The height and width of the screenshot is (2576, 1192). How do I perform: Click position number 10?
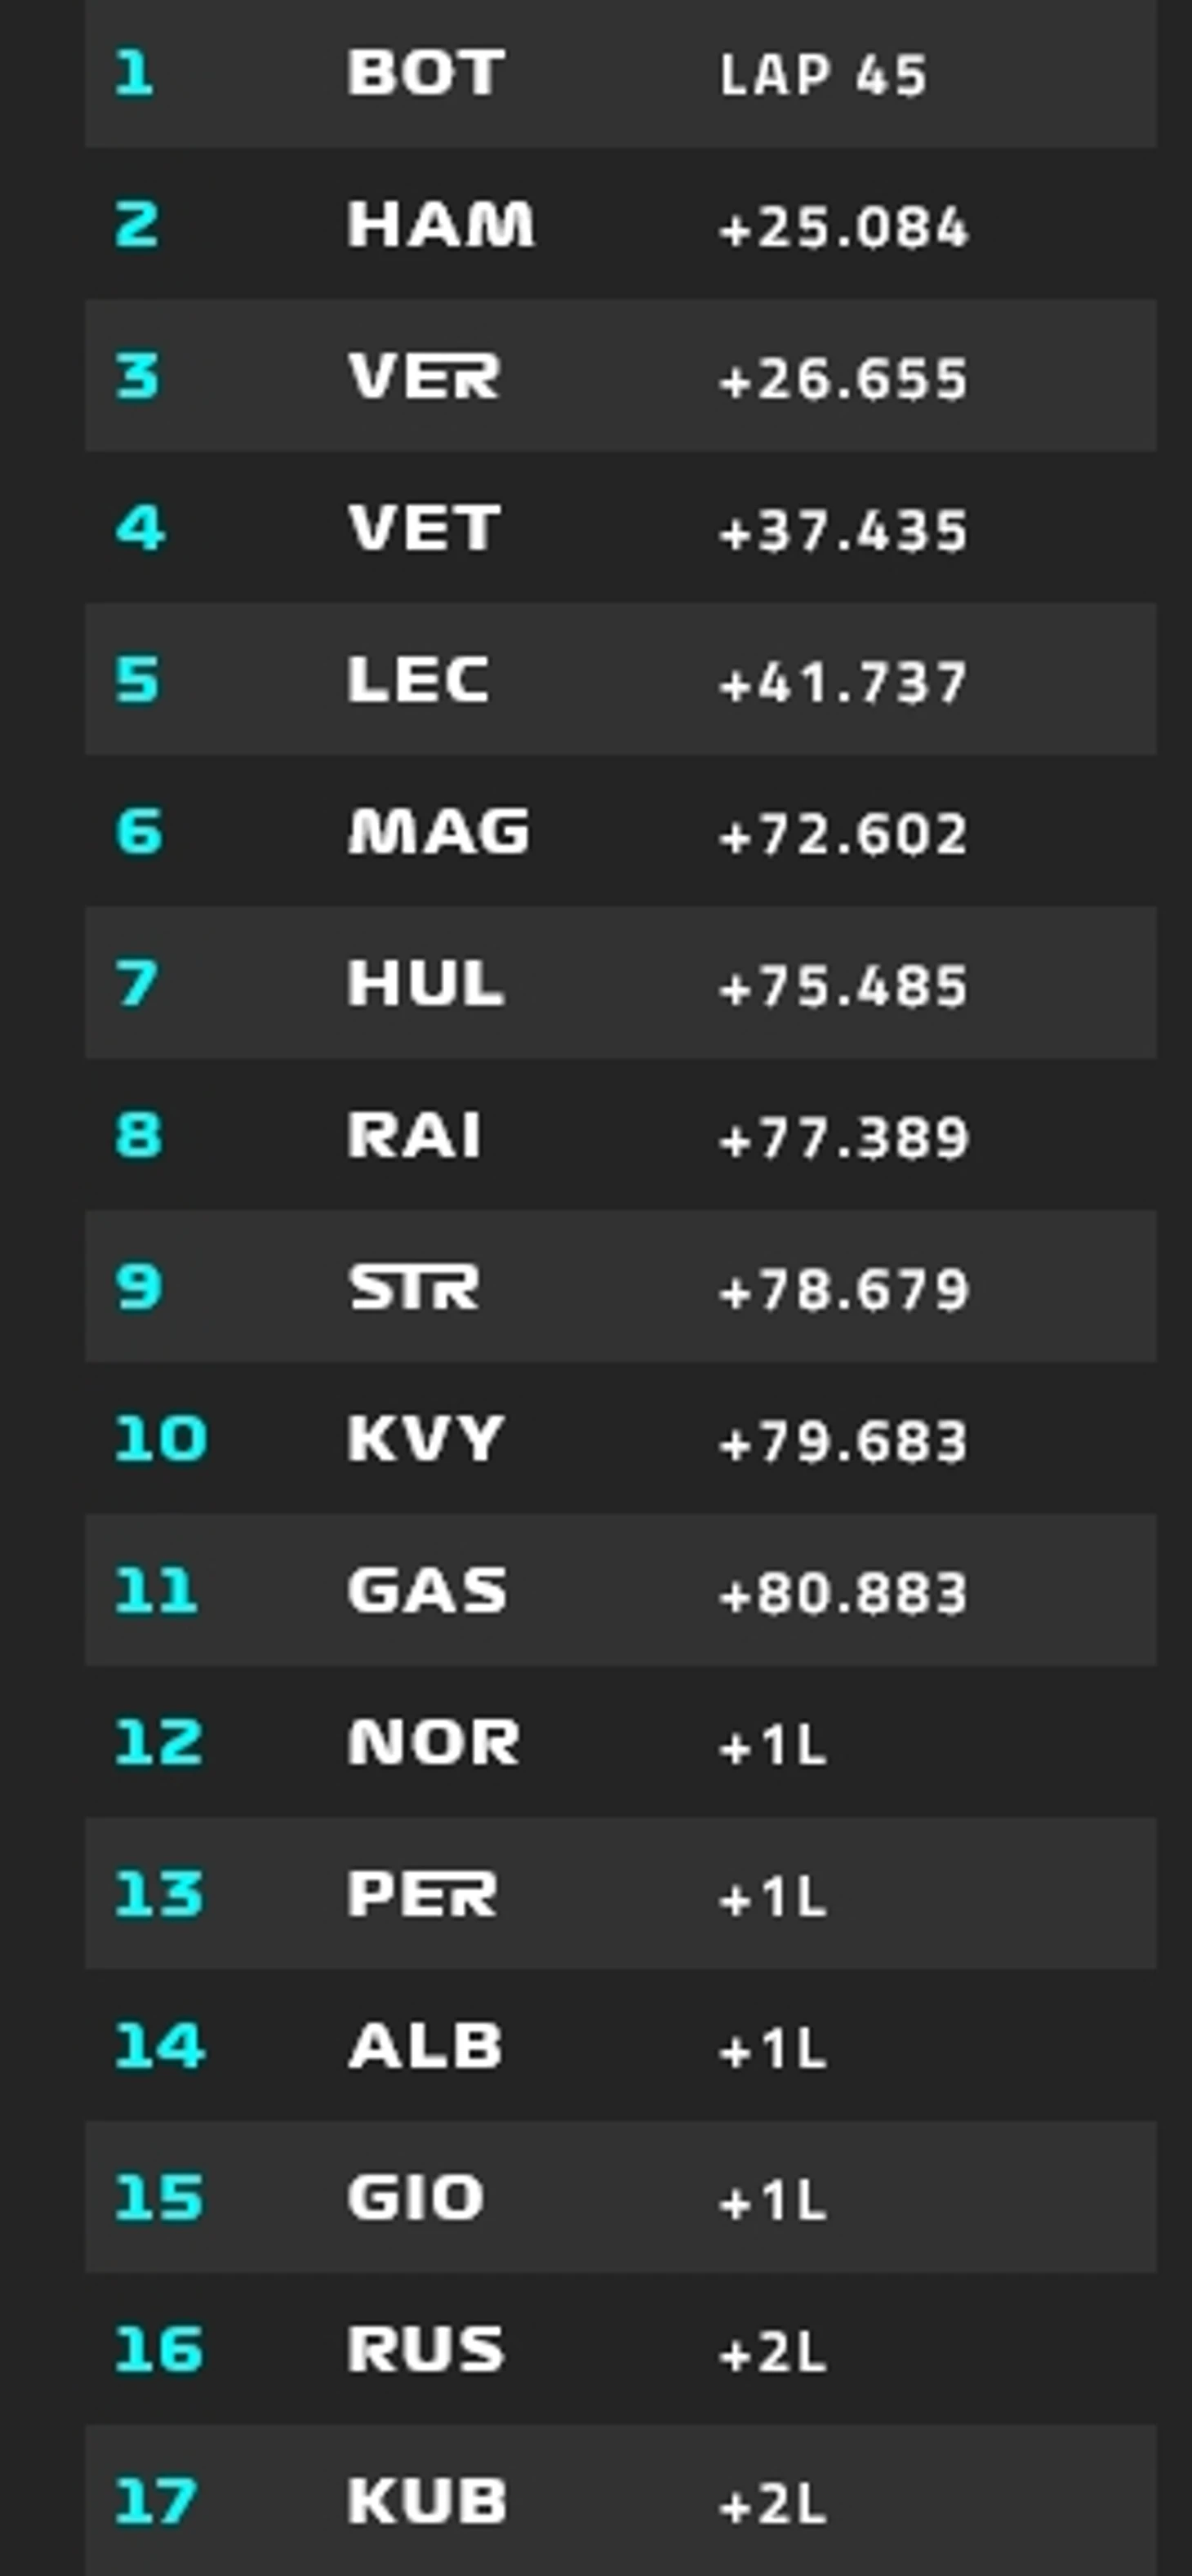click(x=160, y=1439)
